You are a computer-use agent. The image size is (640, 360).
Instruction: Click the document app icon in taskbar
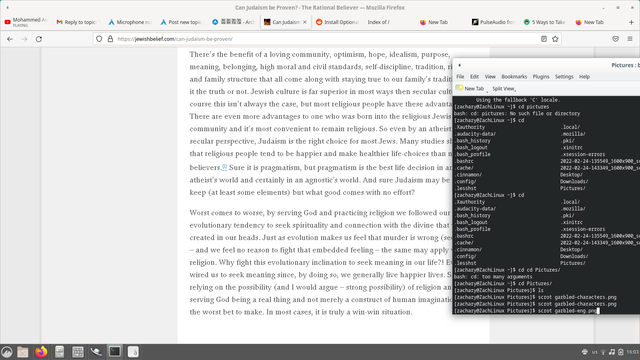click(133, 352)
